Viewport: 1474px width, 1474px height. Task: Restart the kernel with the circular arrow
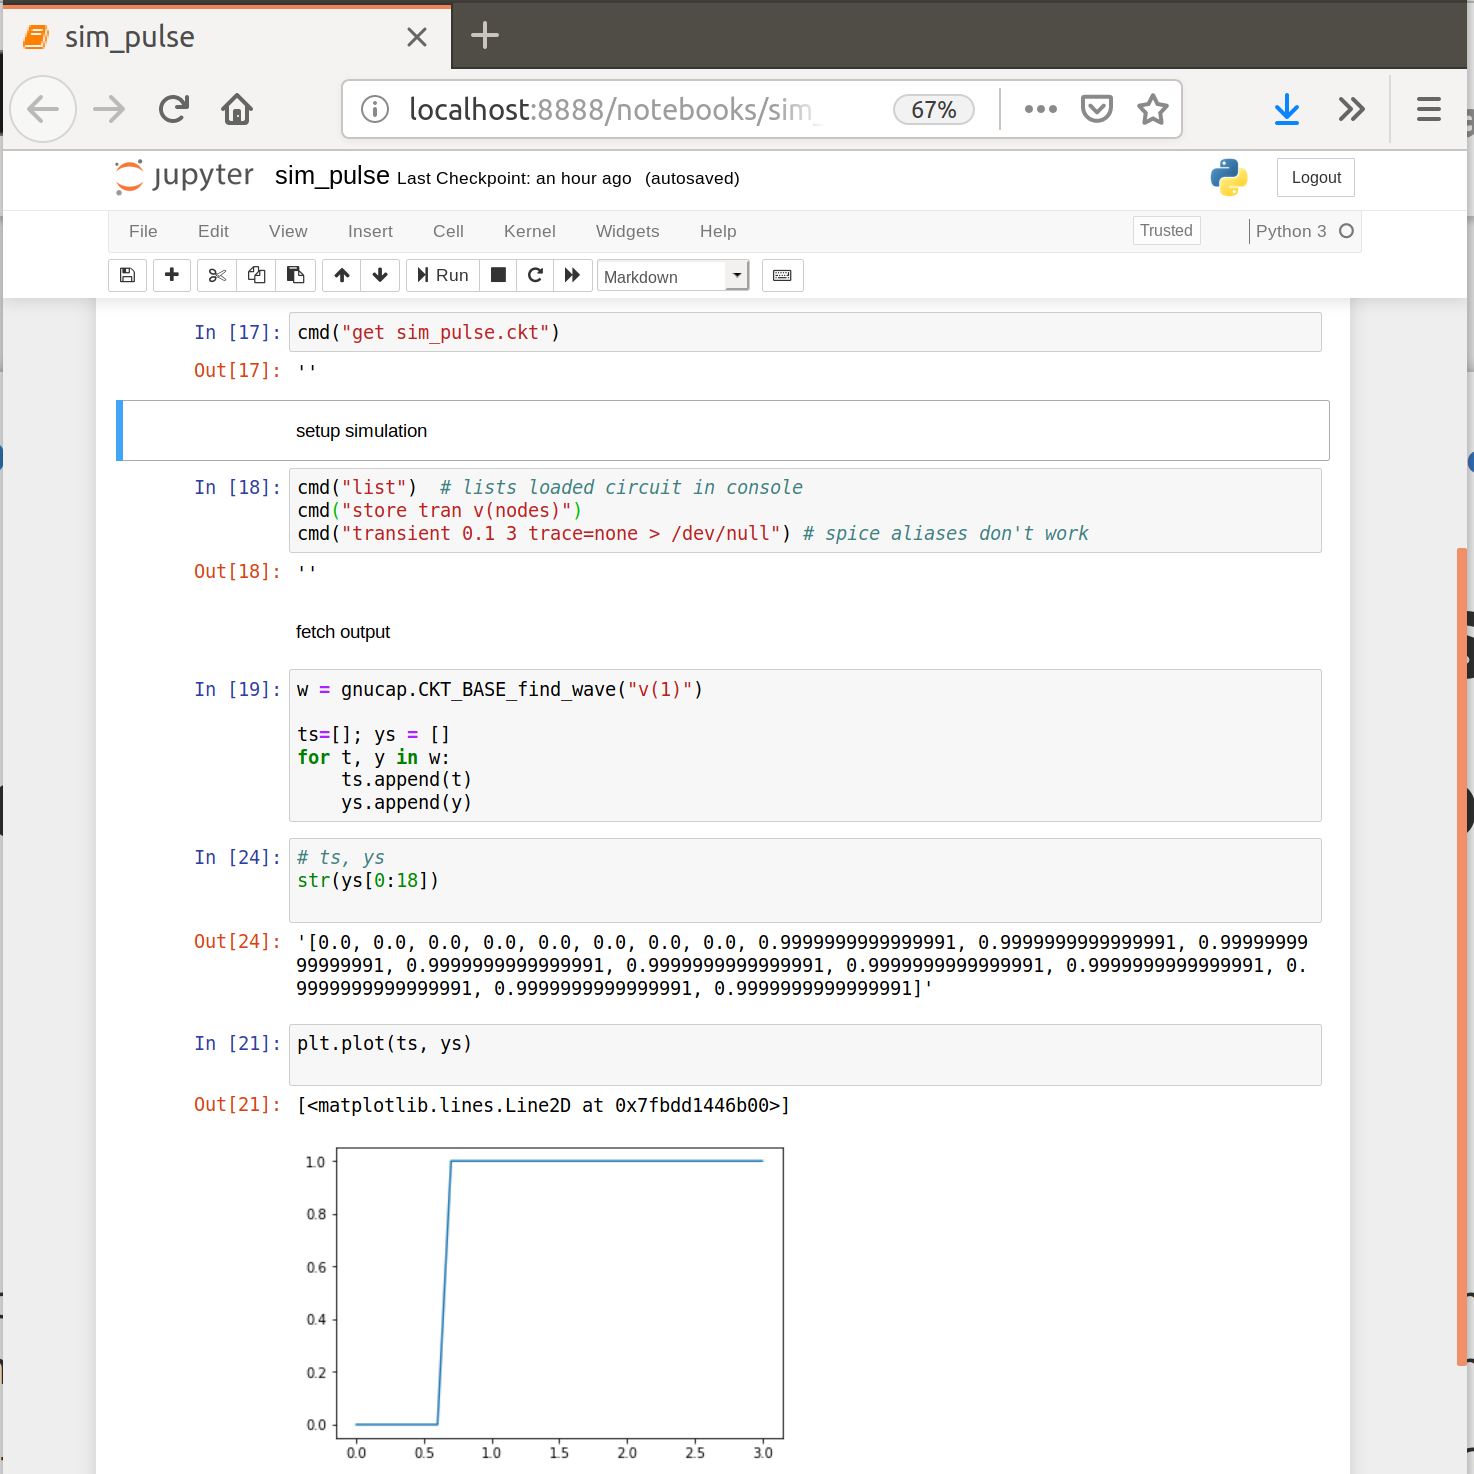pyautogui.click(x=535, y=275)
